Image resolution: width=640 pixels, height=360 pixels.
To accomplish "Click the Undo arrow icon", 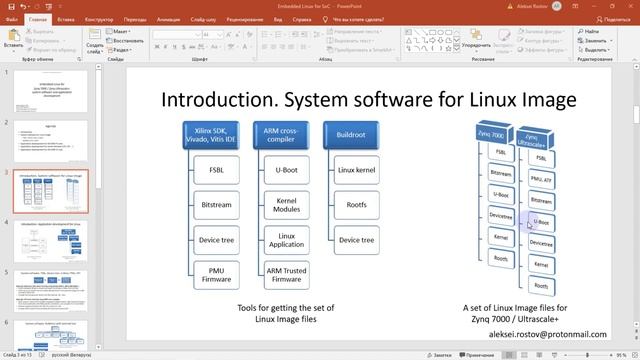I will [23, 7].
